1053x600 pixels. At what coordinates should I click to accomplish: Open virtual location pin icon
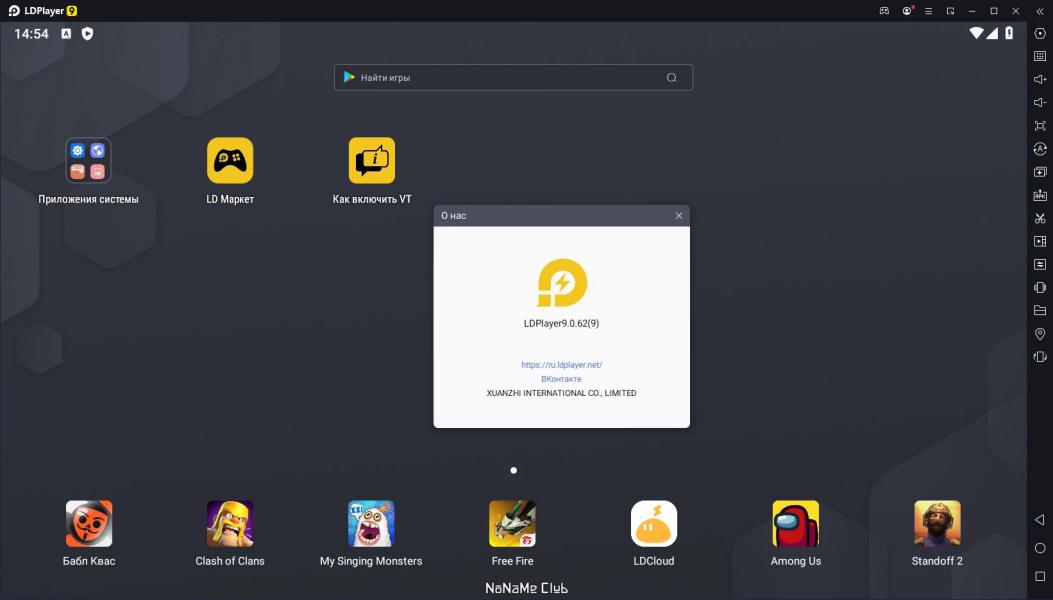(1040, 334)
